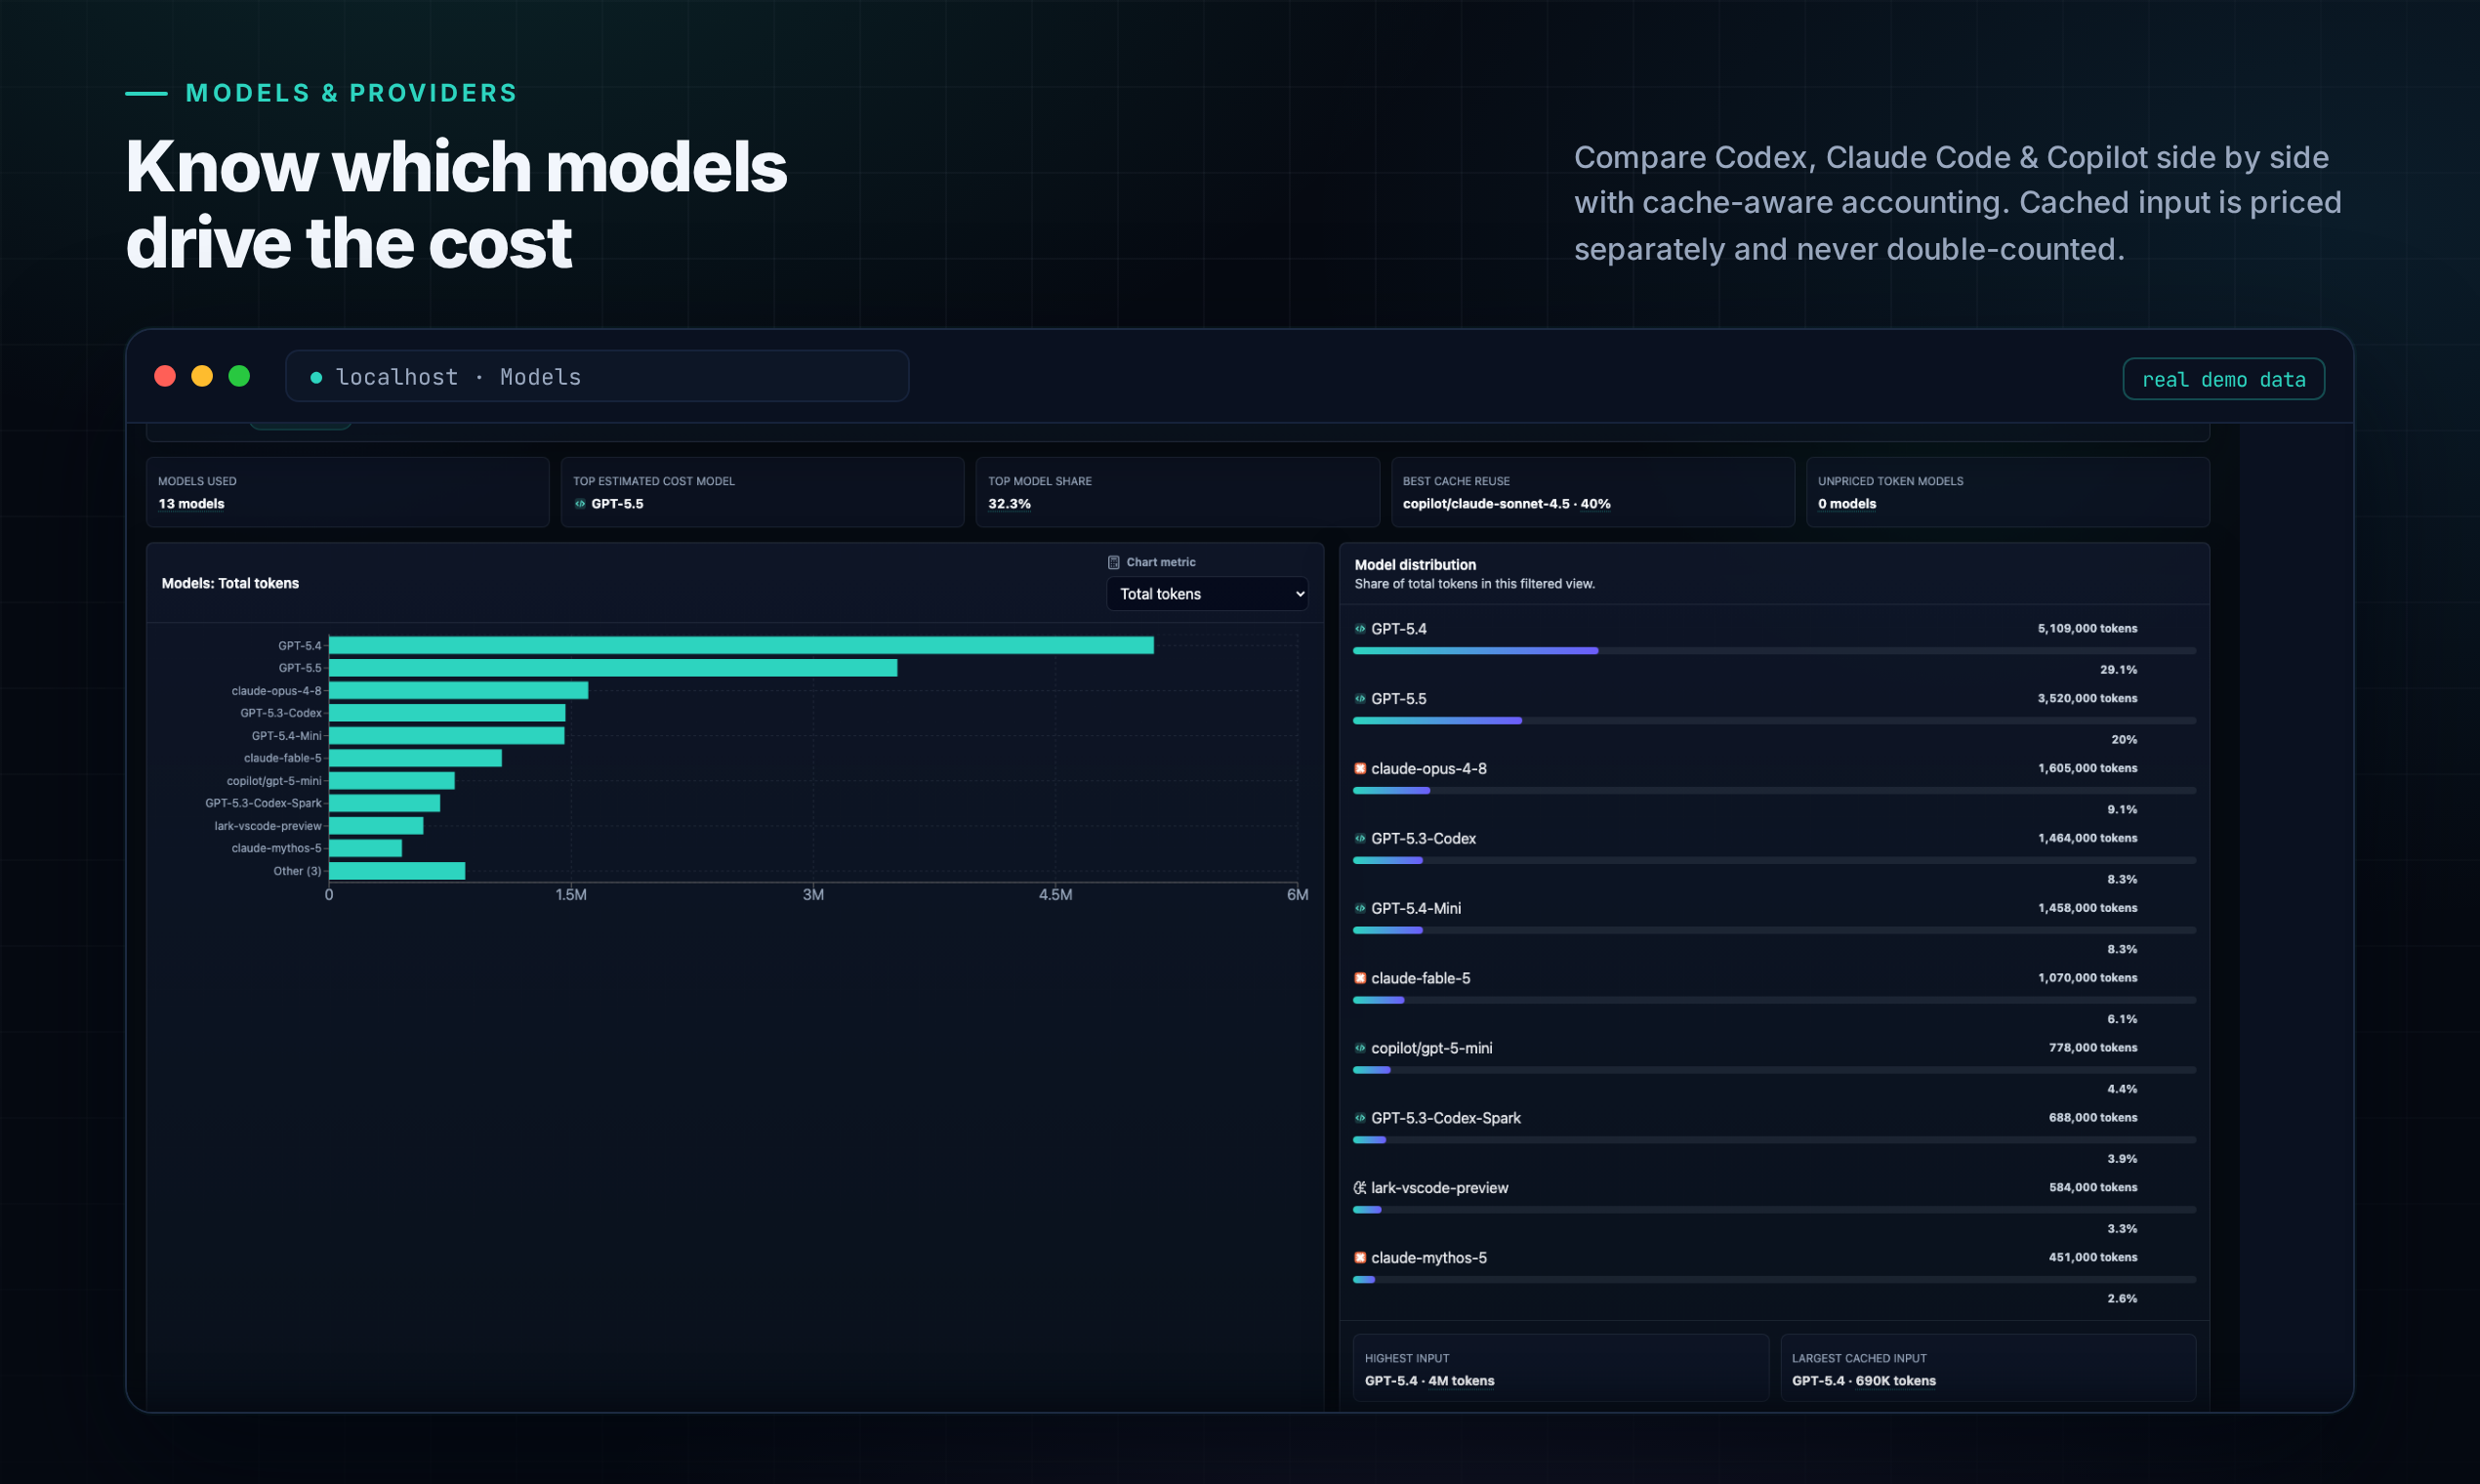
Task: Select the GPT-5.5 bar in the chart
Action: click(x=613, y=668)
